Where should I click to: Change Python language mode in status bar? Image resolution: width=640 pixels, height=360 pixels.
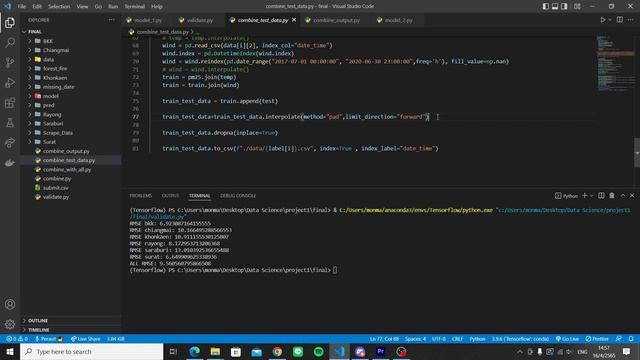tap(477, 339)
